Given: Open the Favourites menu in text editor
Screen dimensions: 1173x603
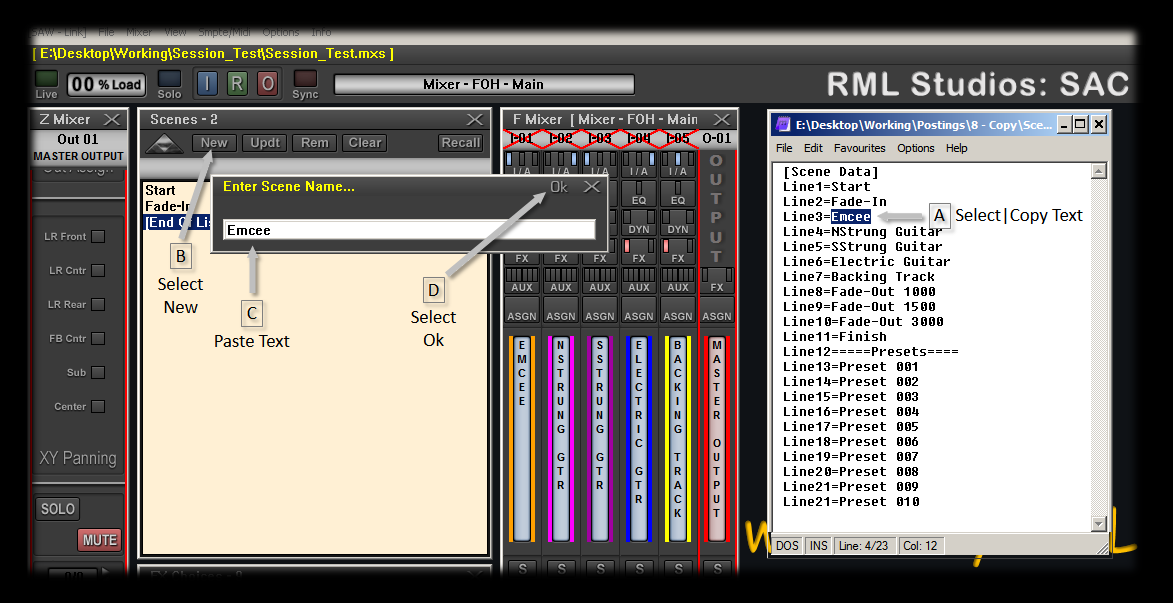Looking at the screenshot, I should (860, 148).
